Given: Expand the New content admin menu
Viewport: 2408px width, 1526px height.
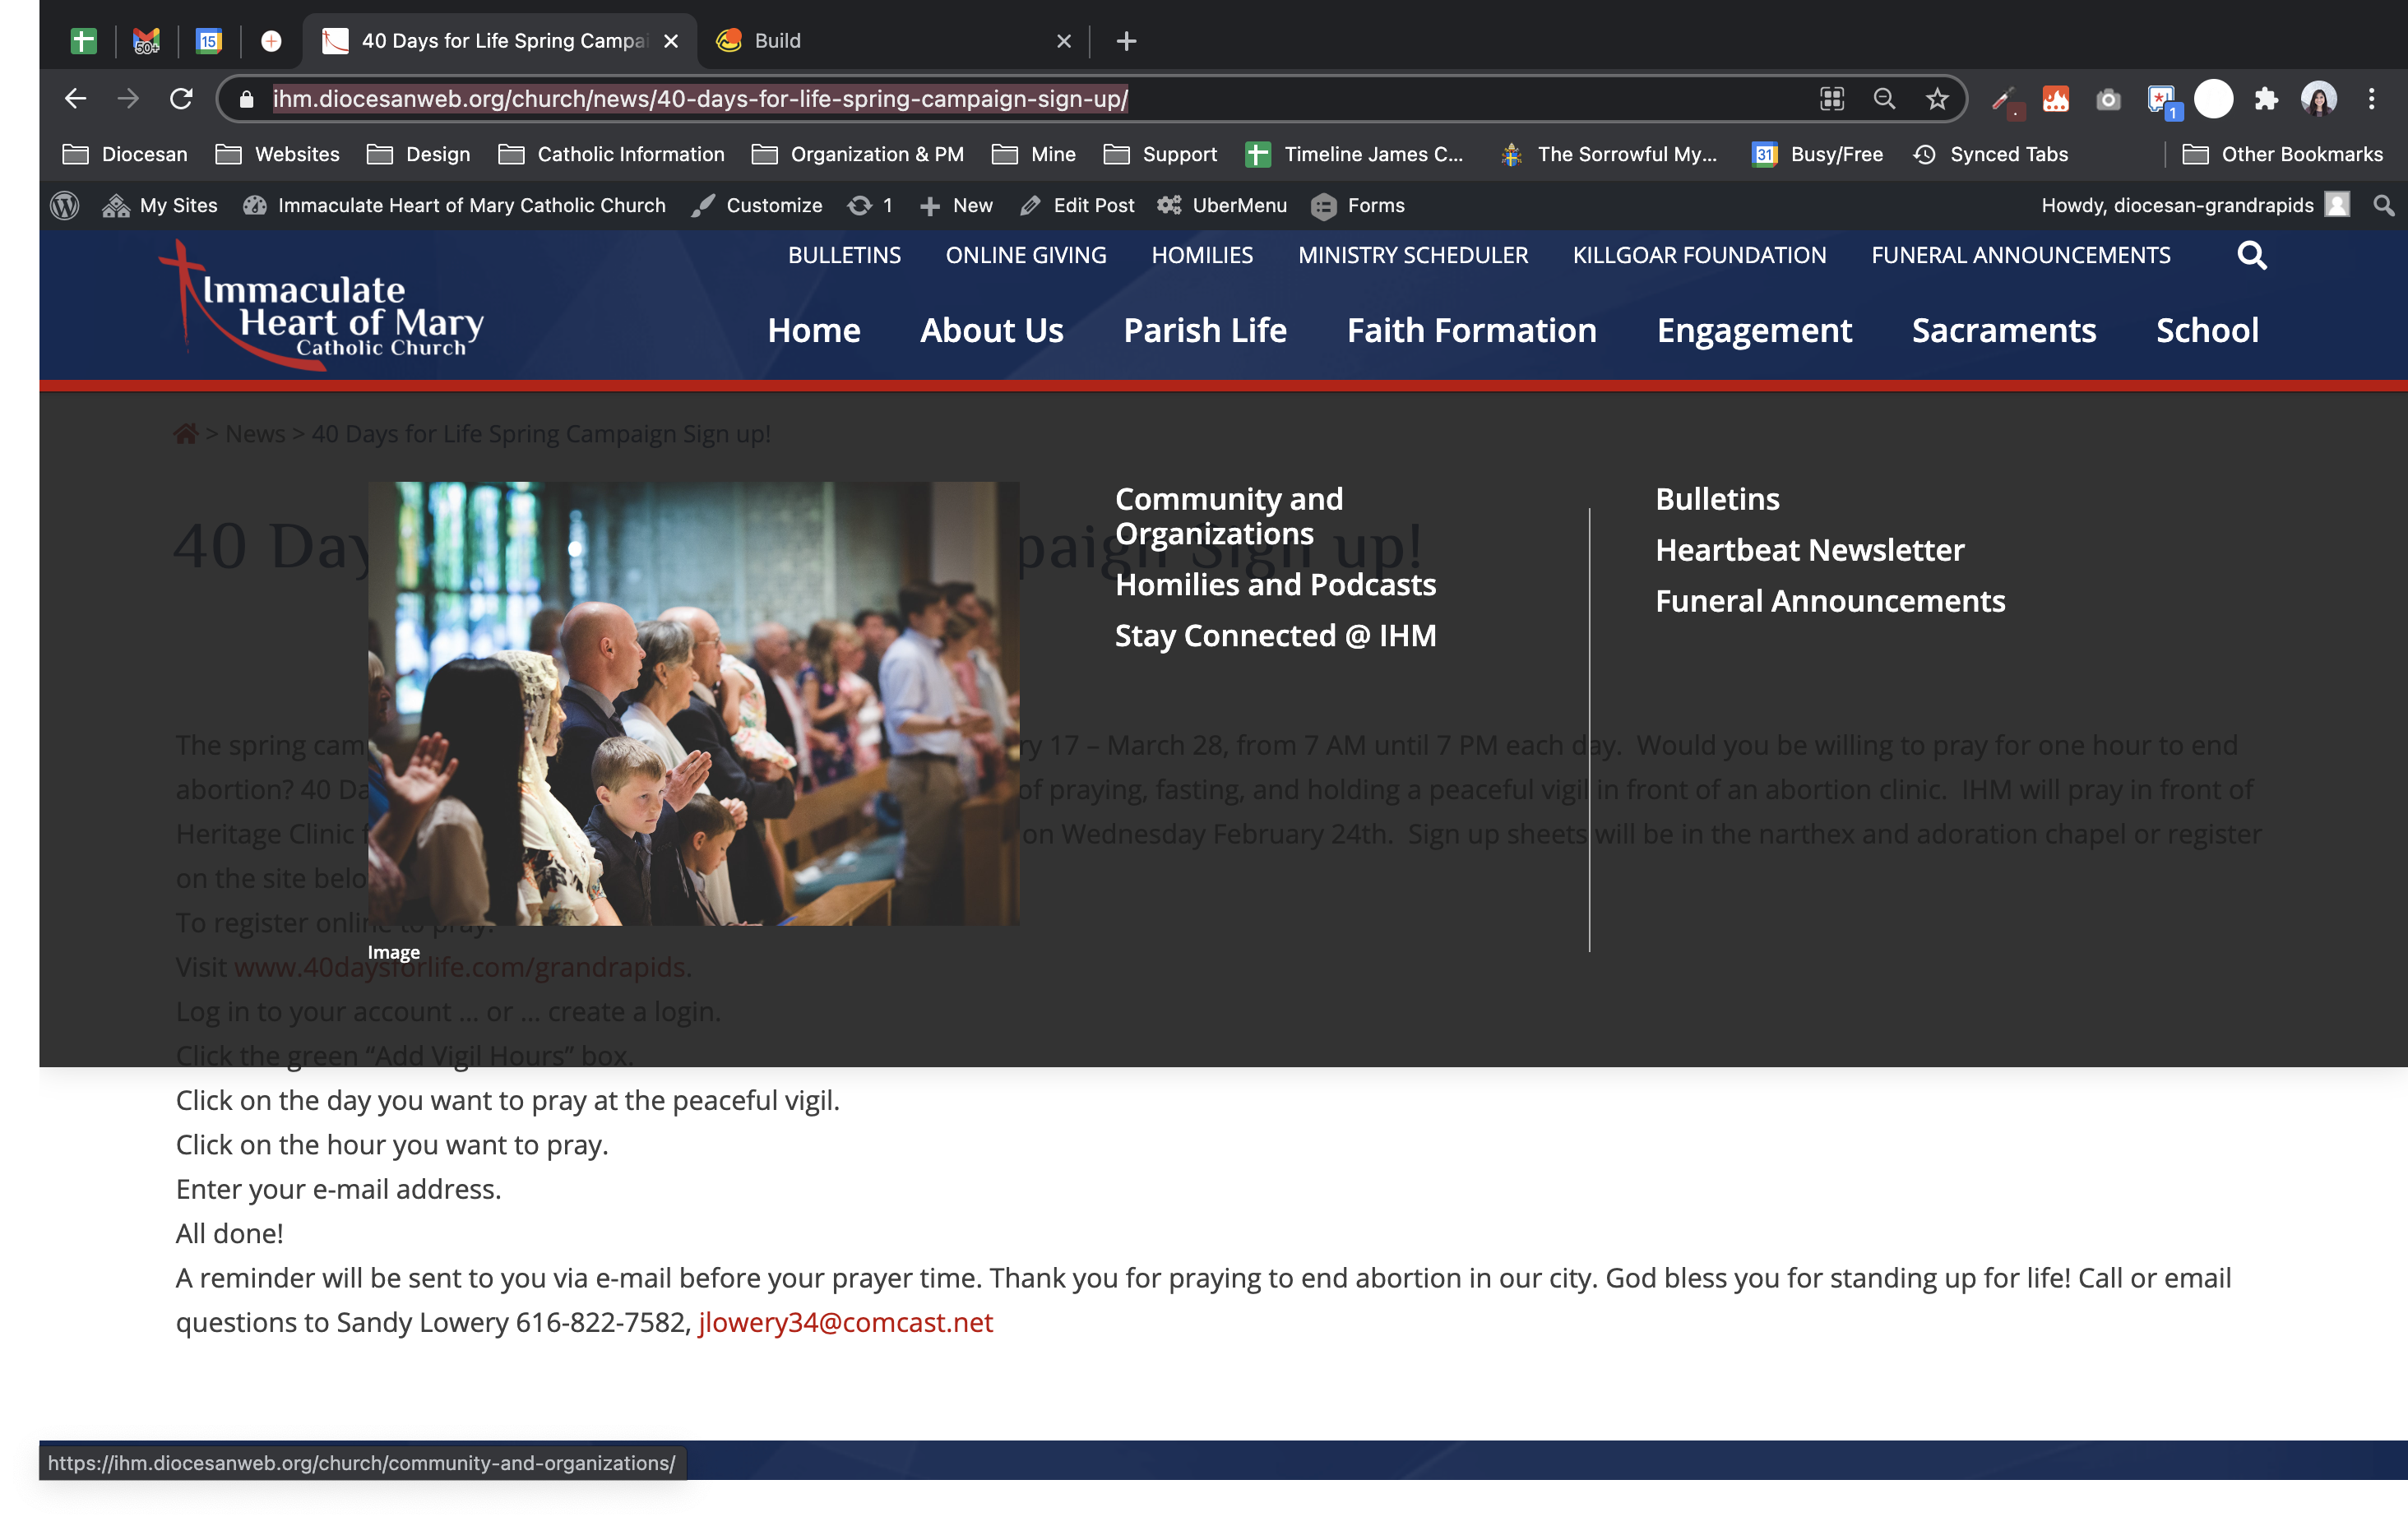Looking at the screenshot, I should click(x=955, y=205).
